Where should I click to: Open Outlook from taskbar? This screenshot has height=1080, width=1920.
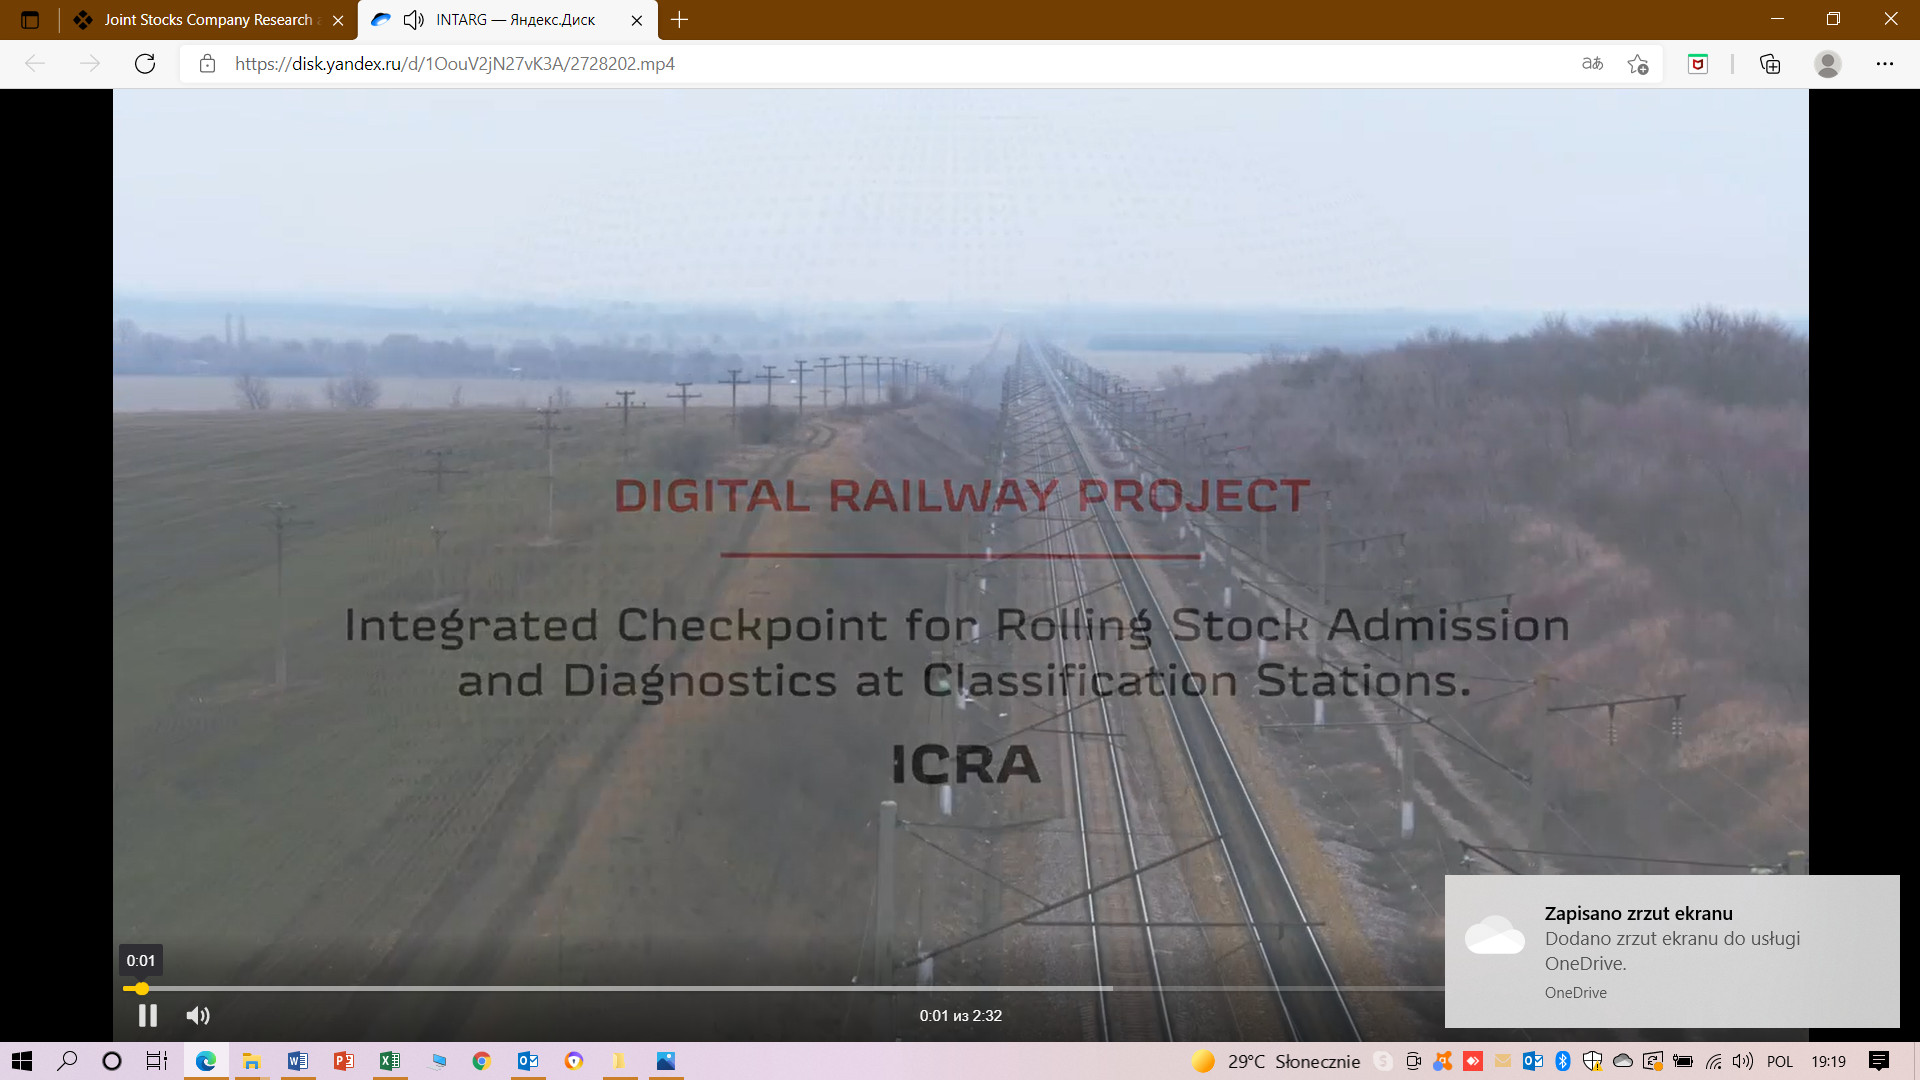coord(527,1061)
